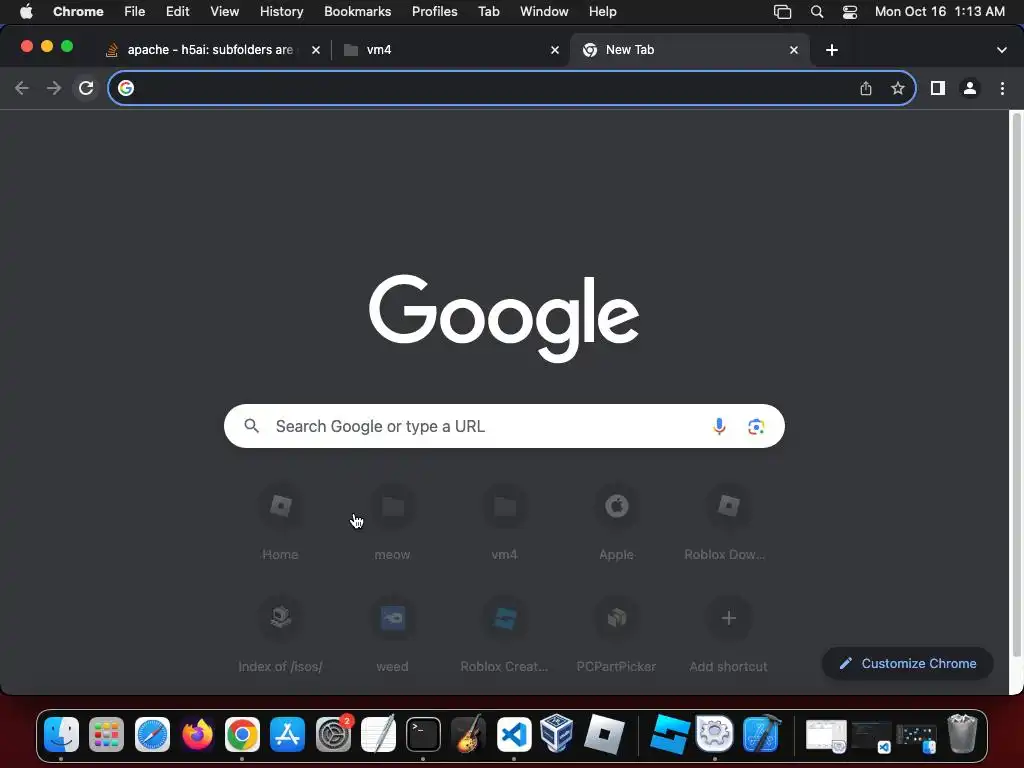Switch to the apache h5ai tab
This screenshot has height=768, width=1024.
[210, 50]
